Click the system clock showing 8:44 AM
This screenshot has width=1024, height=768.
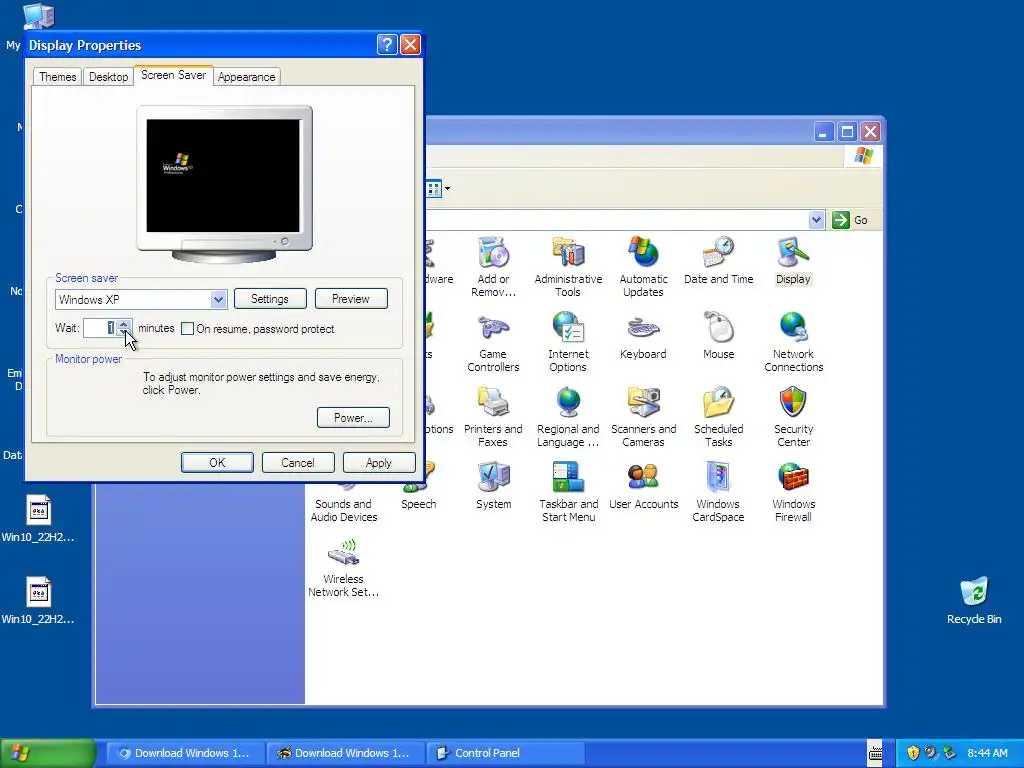click(987, 753)
